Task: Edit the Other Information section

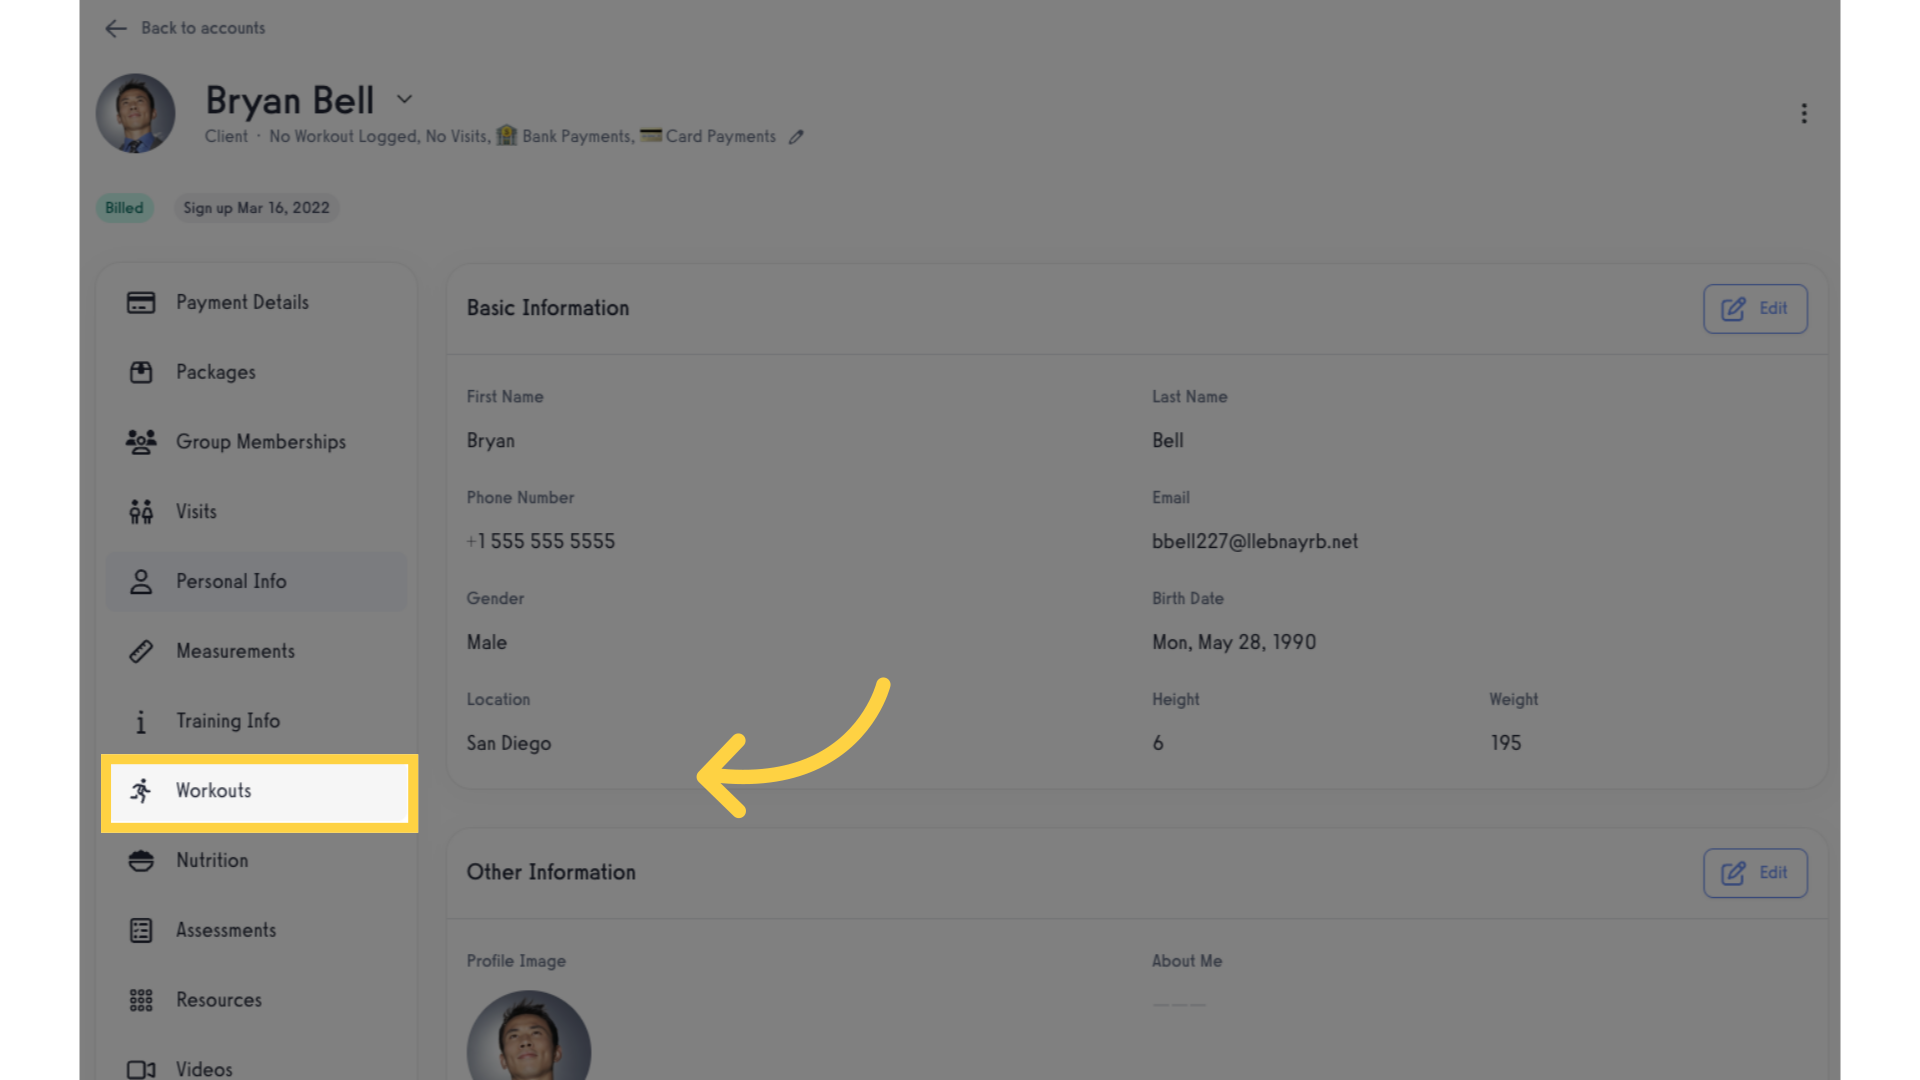Action: tap(1755, 873)
